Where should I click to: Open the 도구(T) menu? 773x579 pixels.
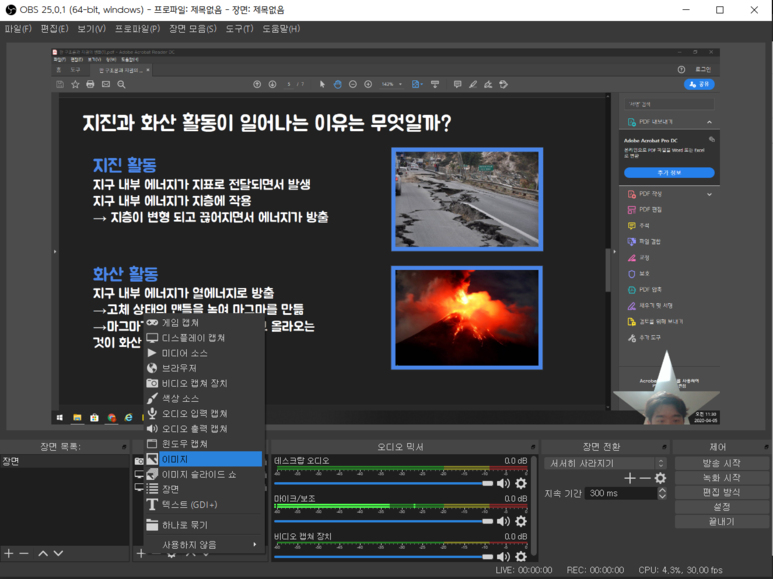point(240,29)
